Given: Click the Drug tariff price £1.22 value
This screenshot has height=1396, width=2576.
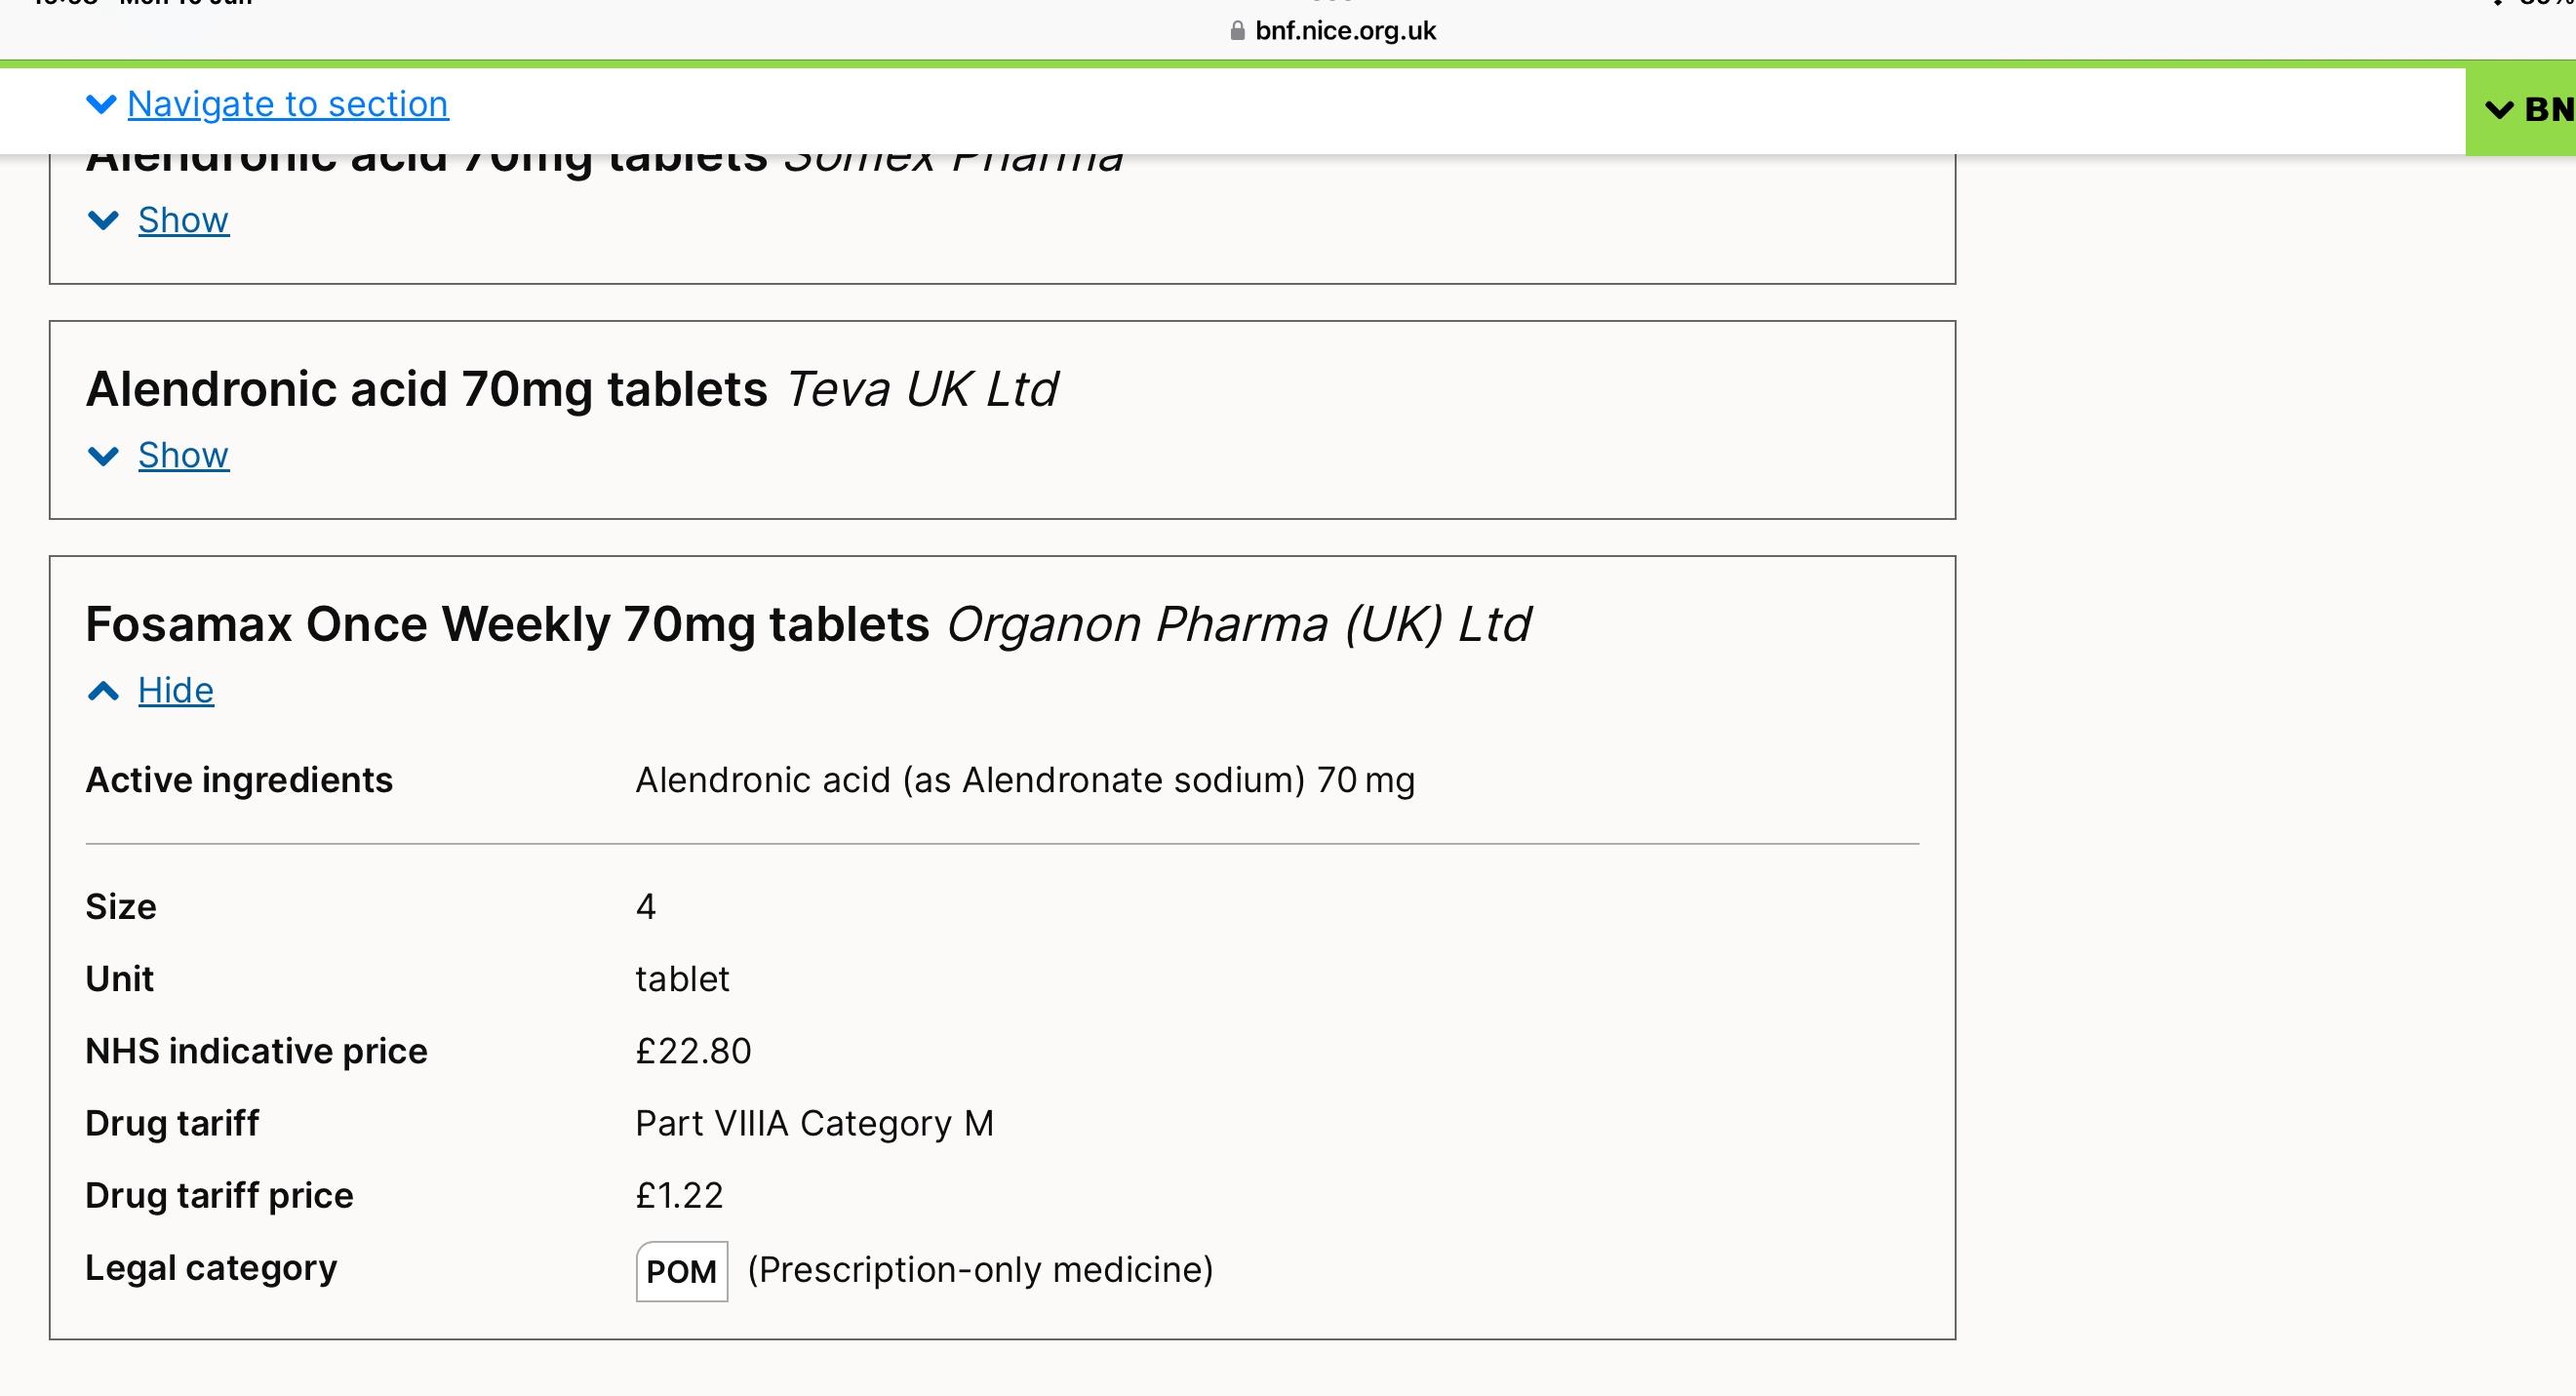Looking at the screenshot, I should [x=679, y=1195].
